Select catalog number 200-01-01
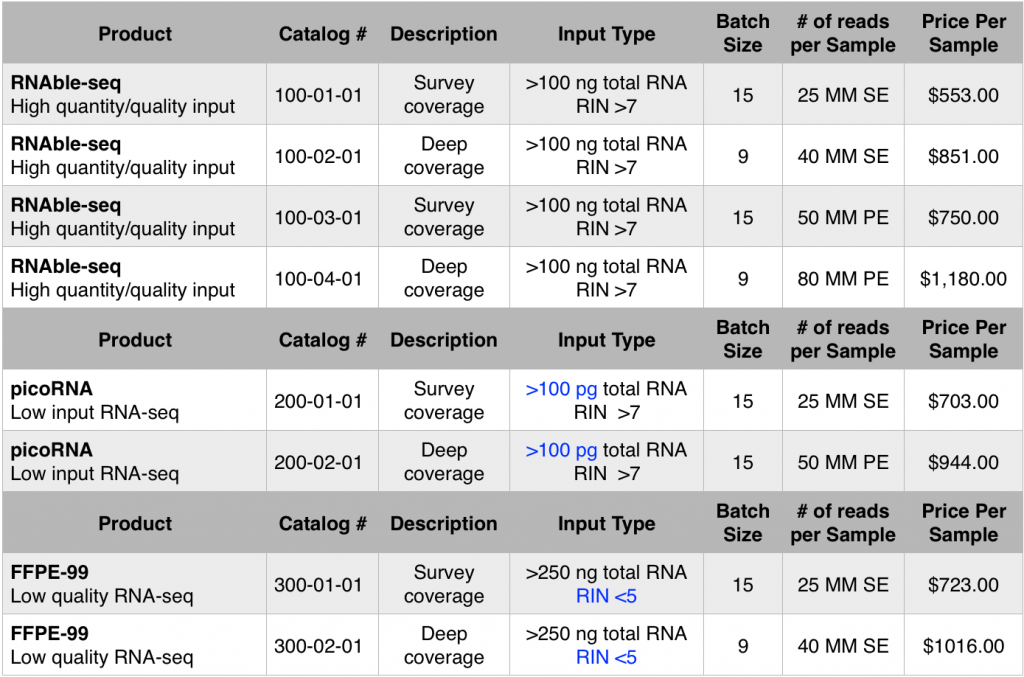 coord(318,401)
